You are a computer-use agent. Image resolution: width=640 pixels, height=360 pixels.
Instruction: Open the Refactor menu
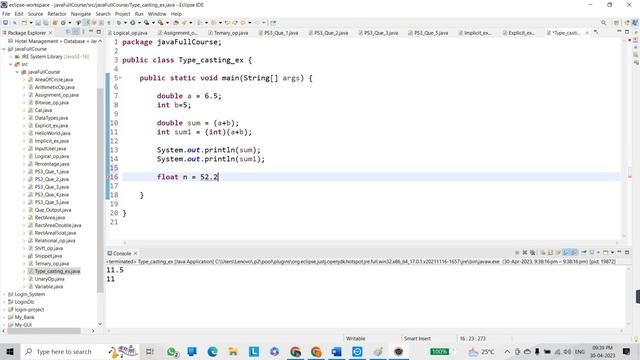tap(57, 14)
